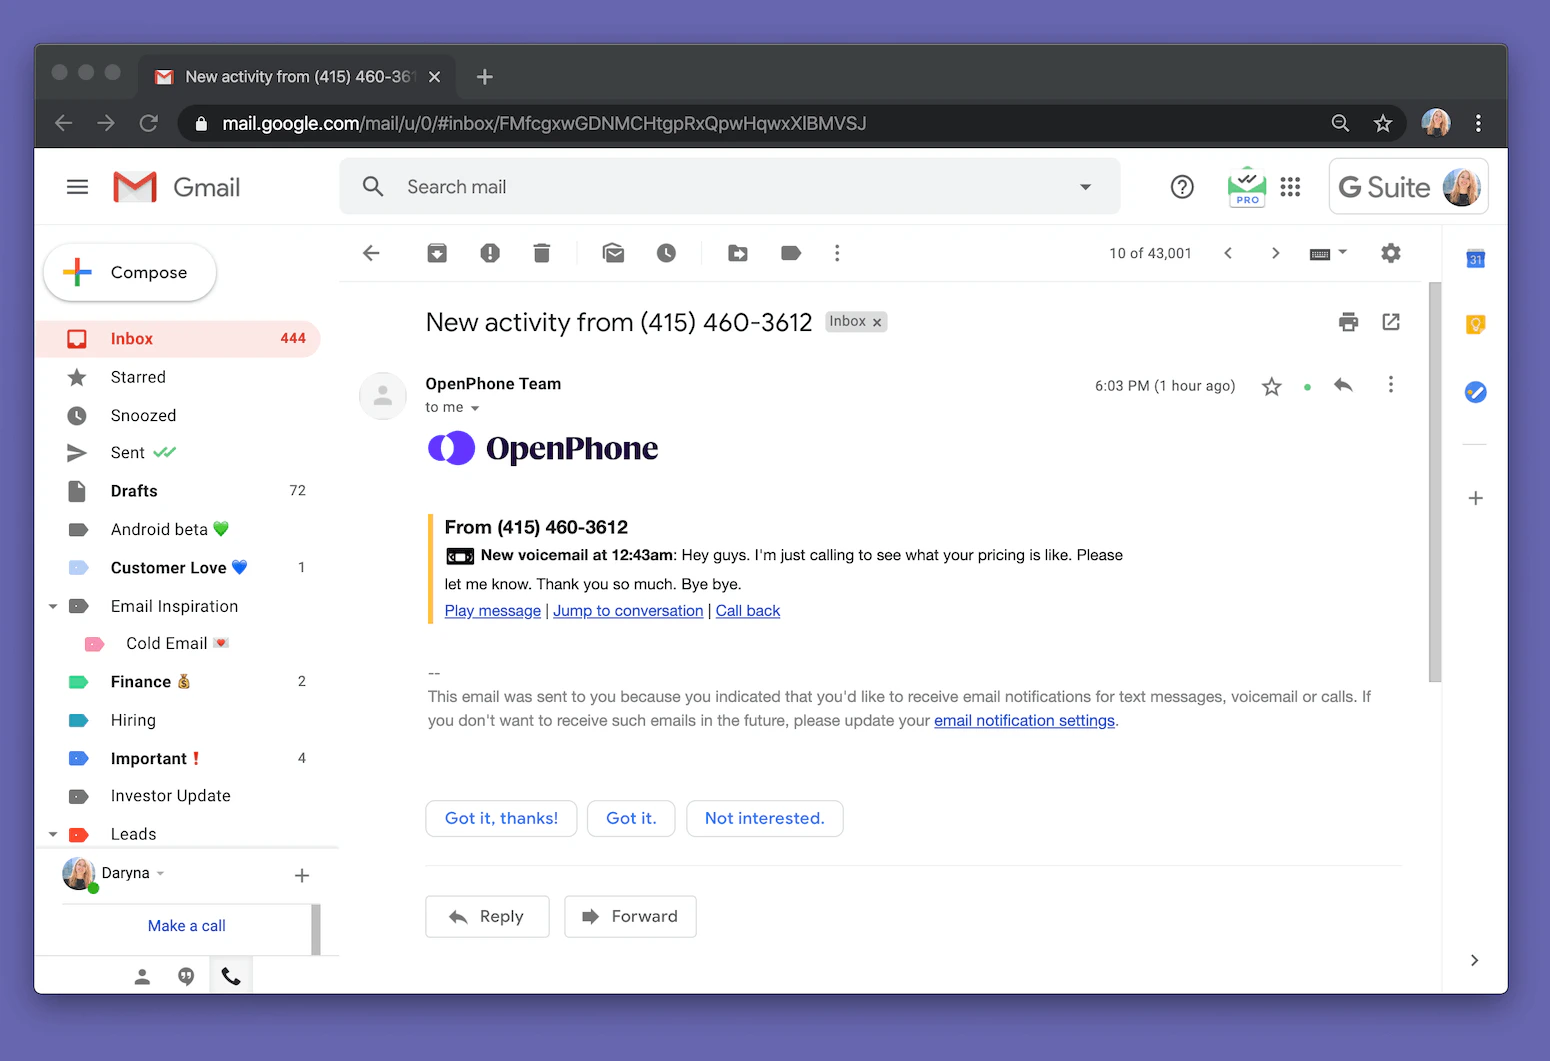
Task: Delete the open email
Action: coord(542,253)
